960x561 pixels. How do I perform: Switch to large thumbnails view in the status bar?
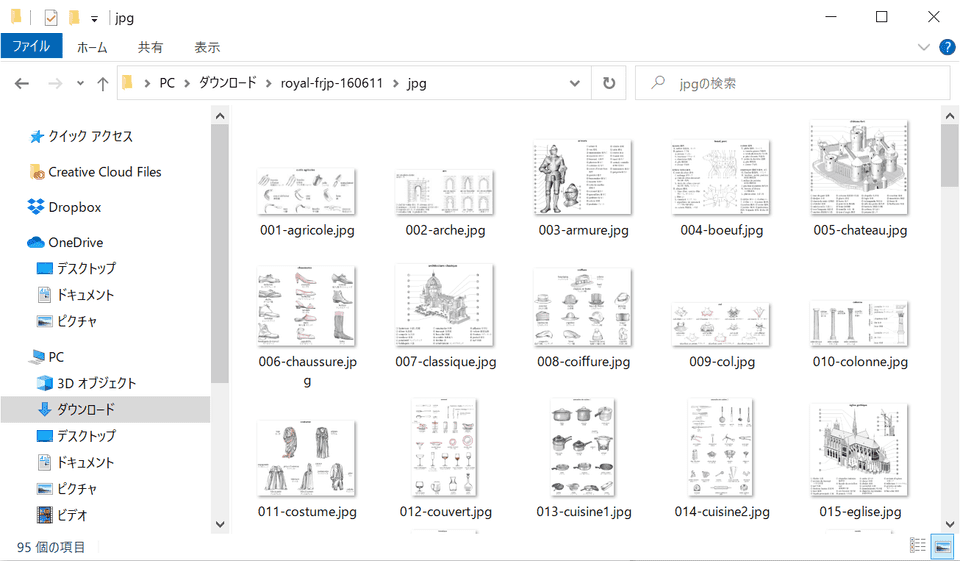tap(941, 546)
